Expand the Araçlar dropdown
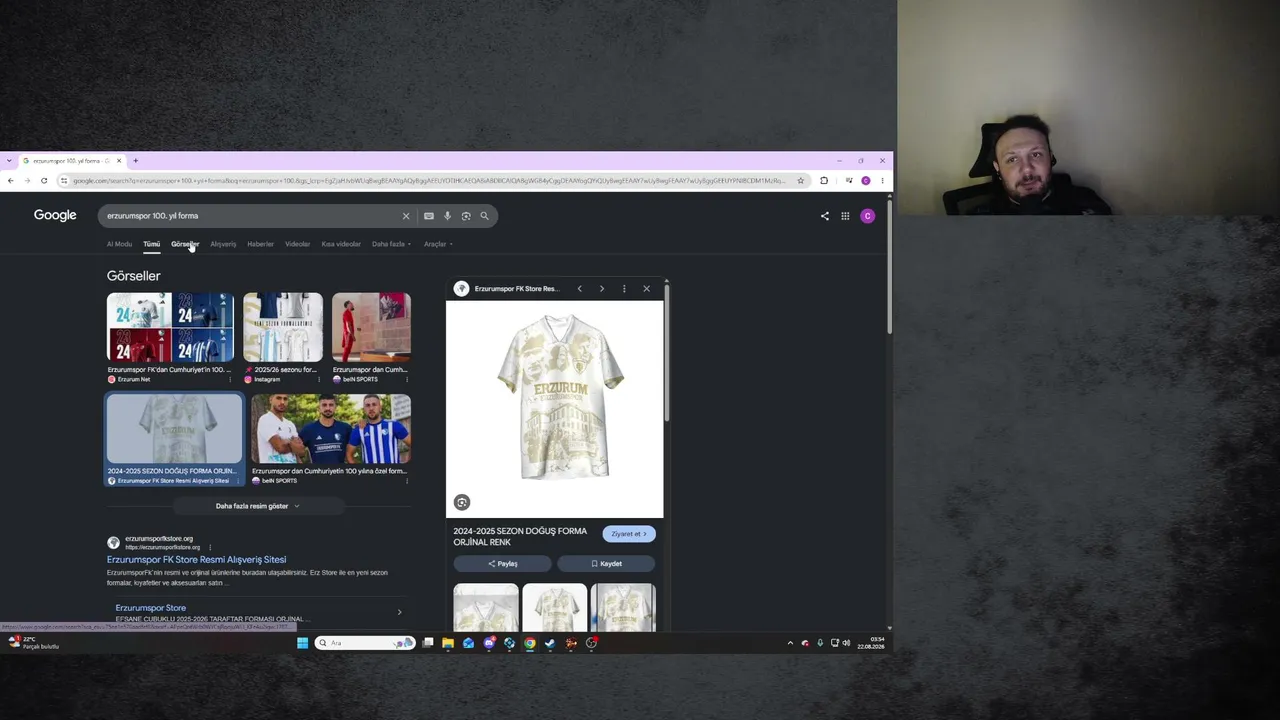The width and height of the screenshot is (1280, 720). click(x=438, y=244)
